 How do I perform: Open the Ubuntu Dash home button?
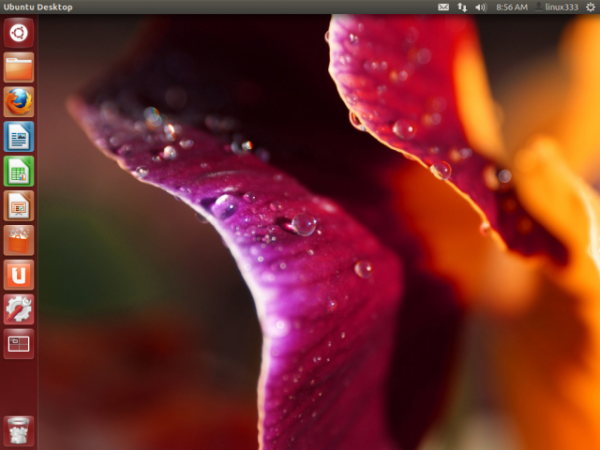[19, 33]
